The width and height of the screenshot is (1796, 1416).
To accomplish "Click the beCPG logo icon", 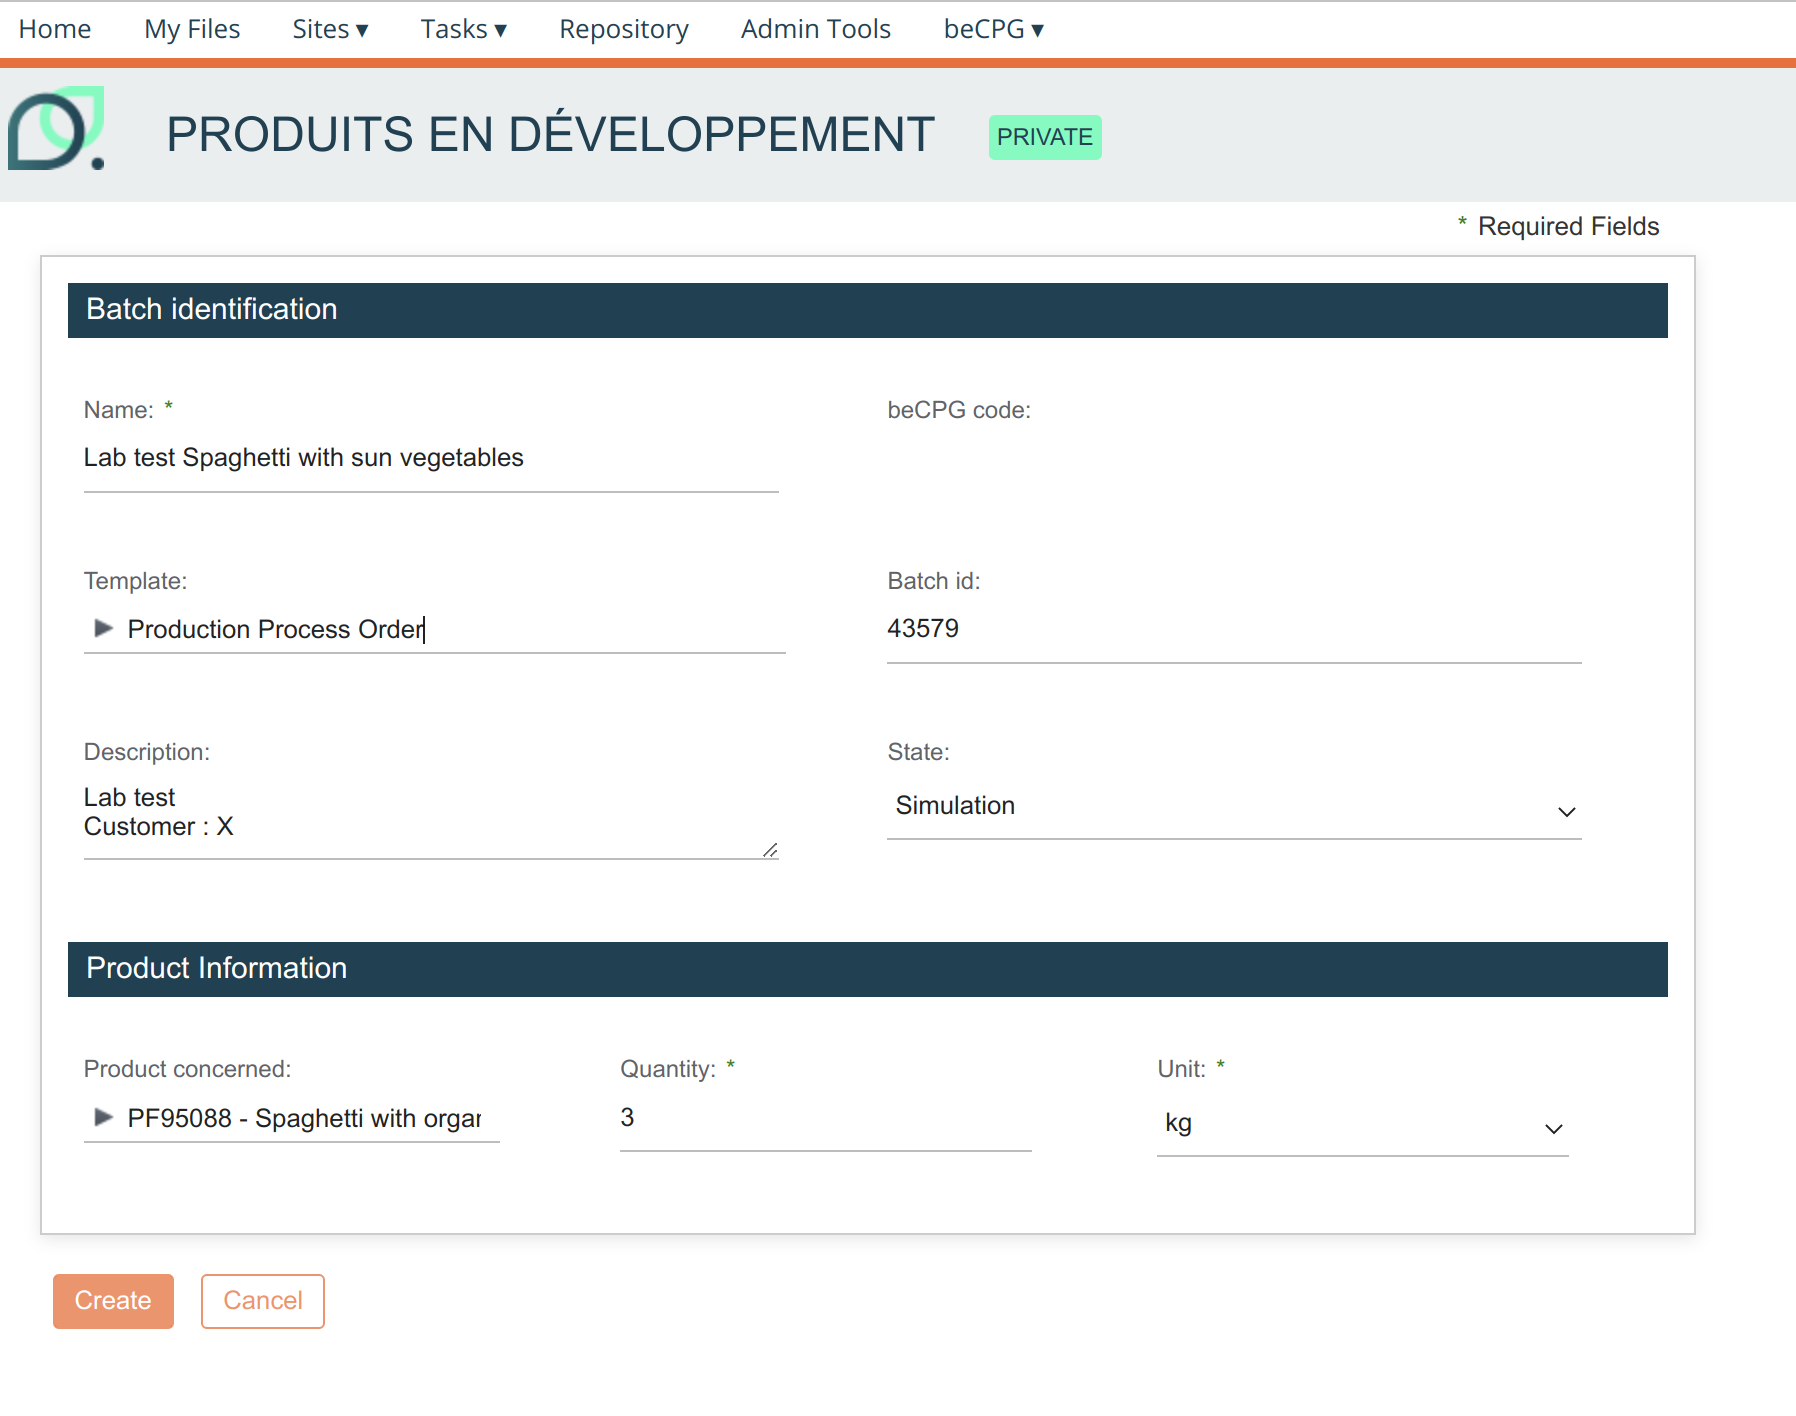I will [x=57, y=128].
